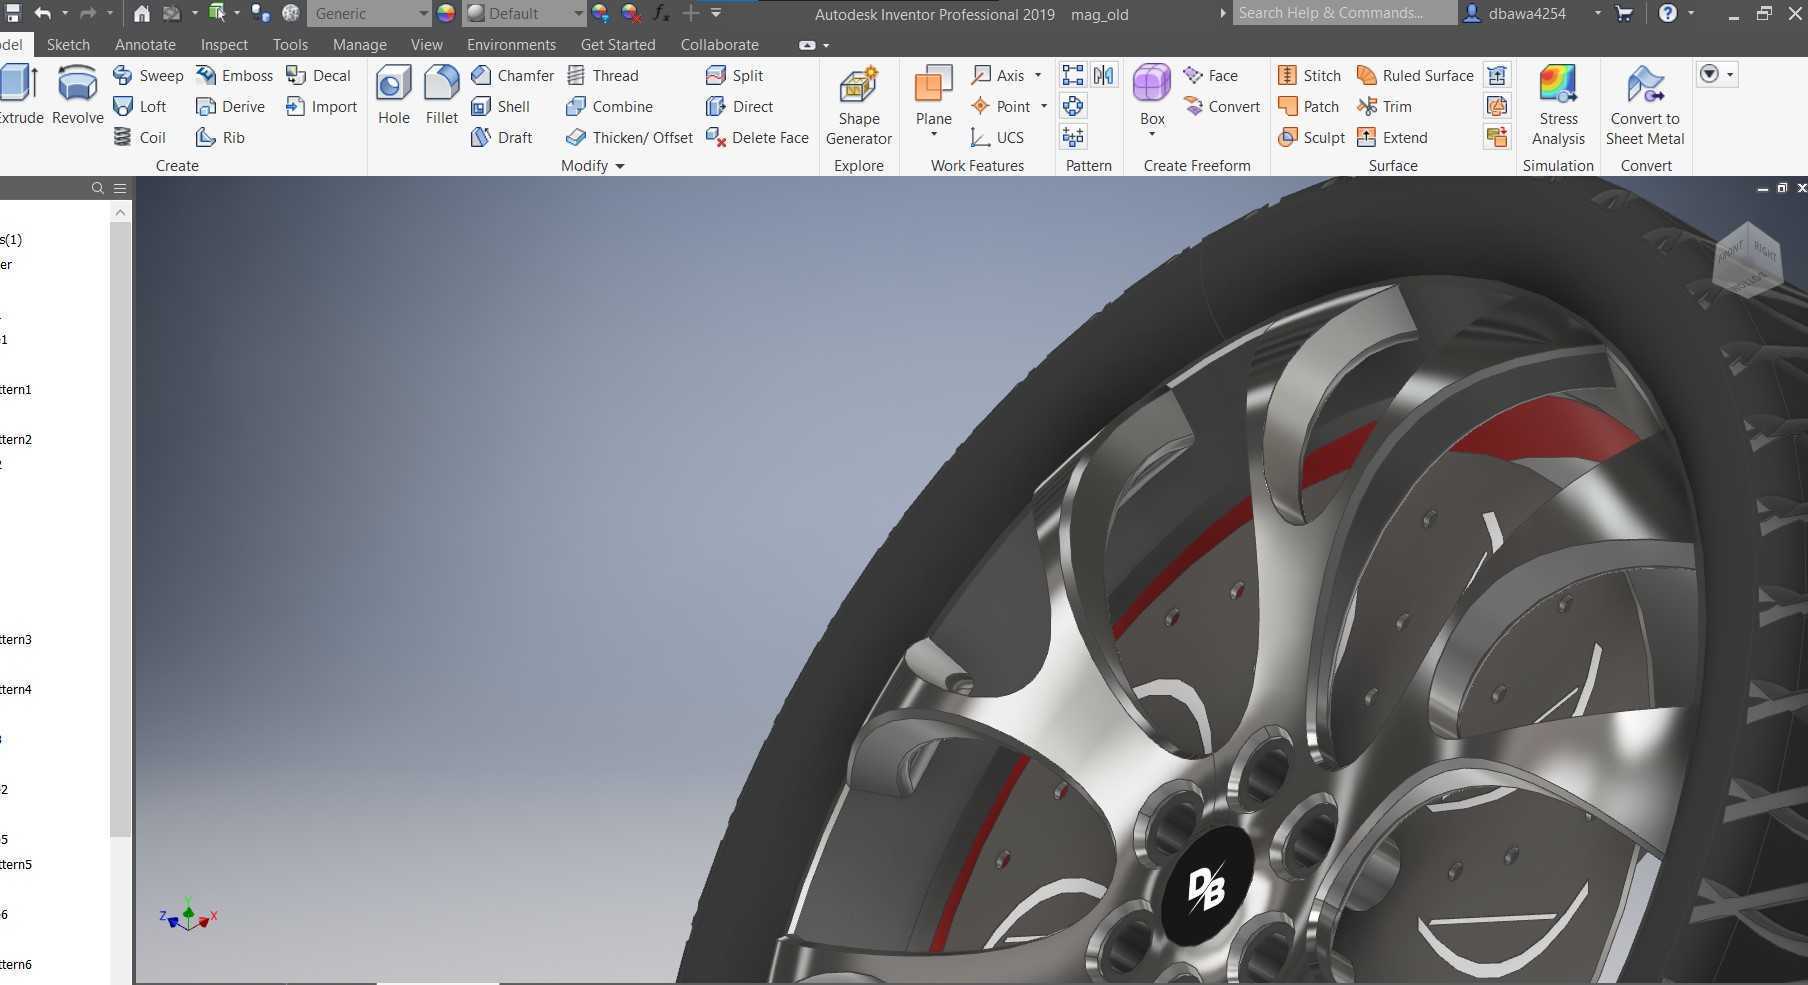Select the Rectangular Pattern icon
Screen dimensions: 1808x985
(1073, 75)
